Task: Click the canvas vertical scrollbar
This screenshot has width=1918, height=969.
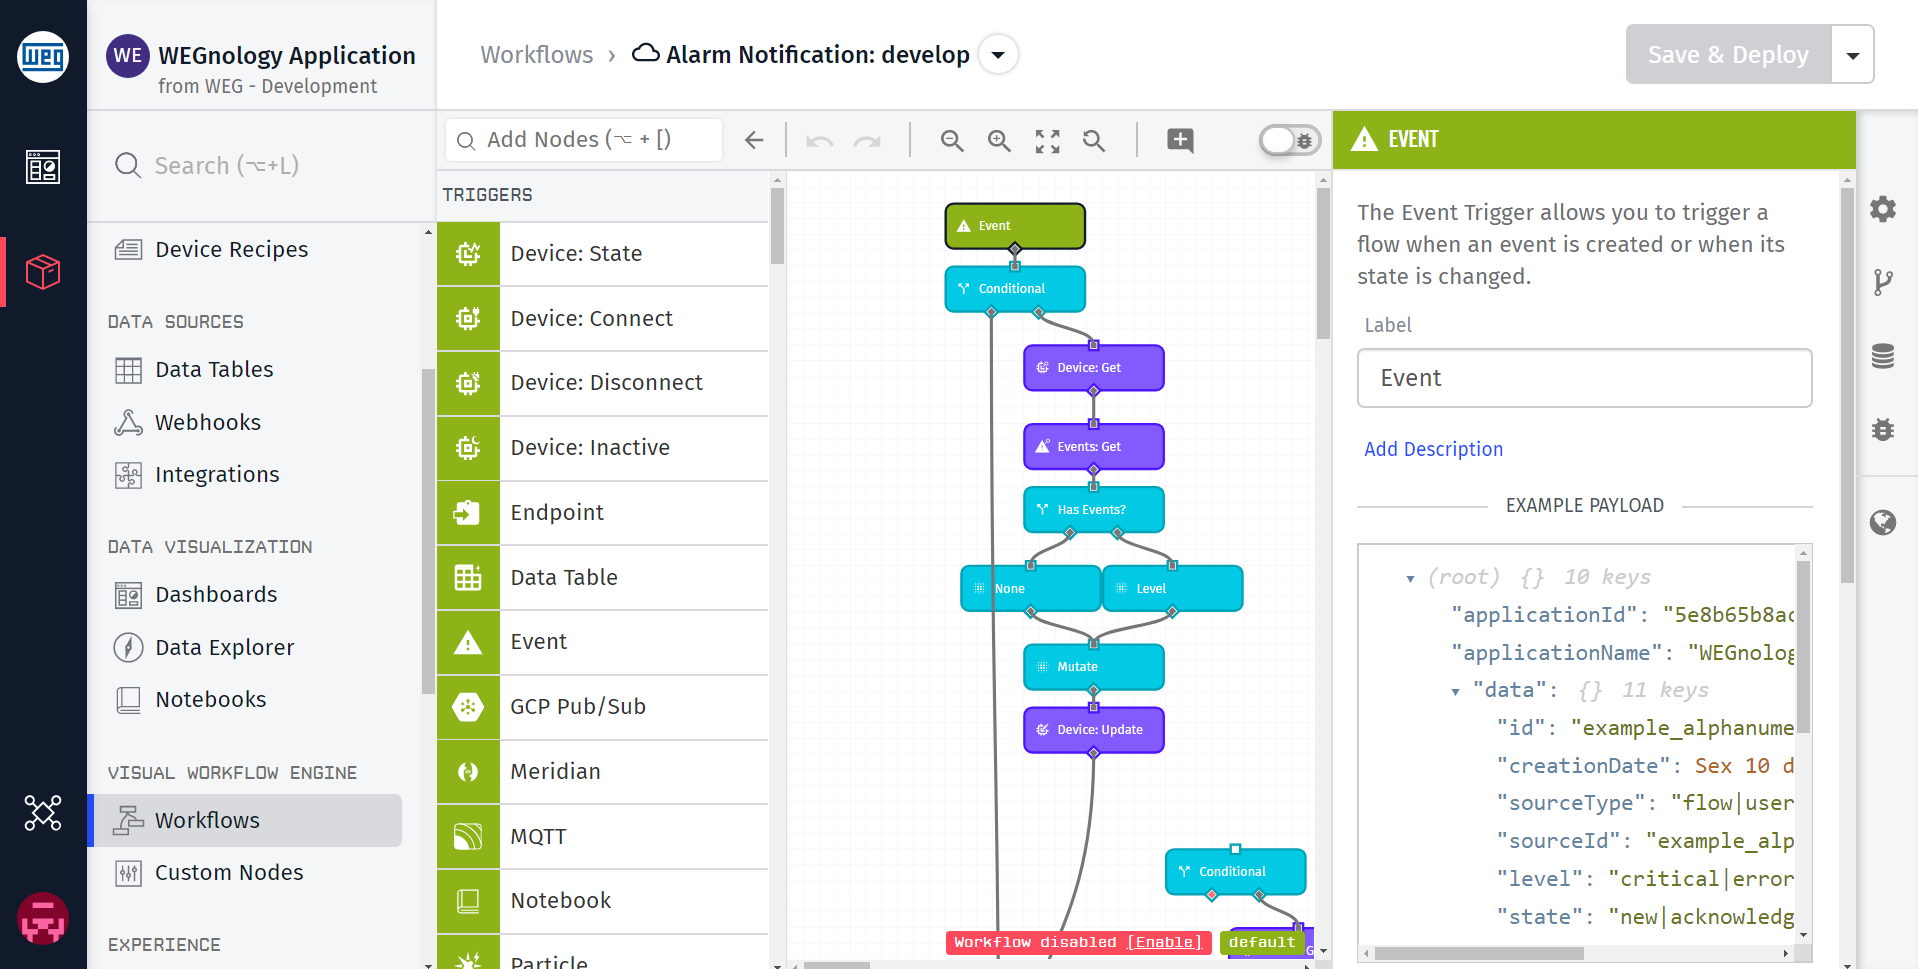Action: click(1323, 264)
